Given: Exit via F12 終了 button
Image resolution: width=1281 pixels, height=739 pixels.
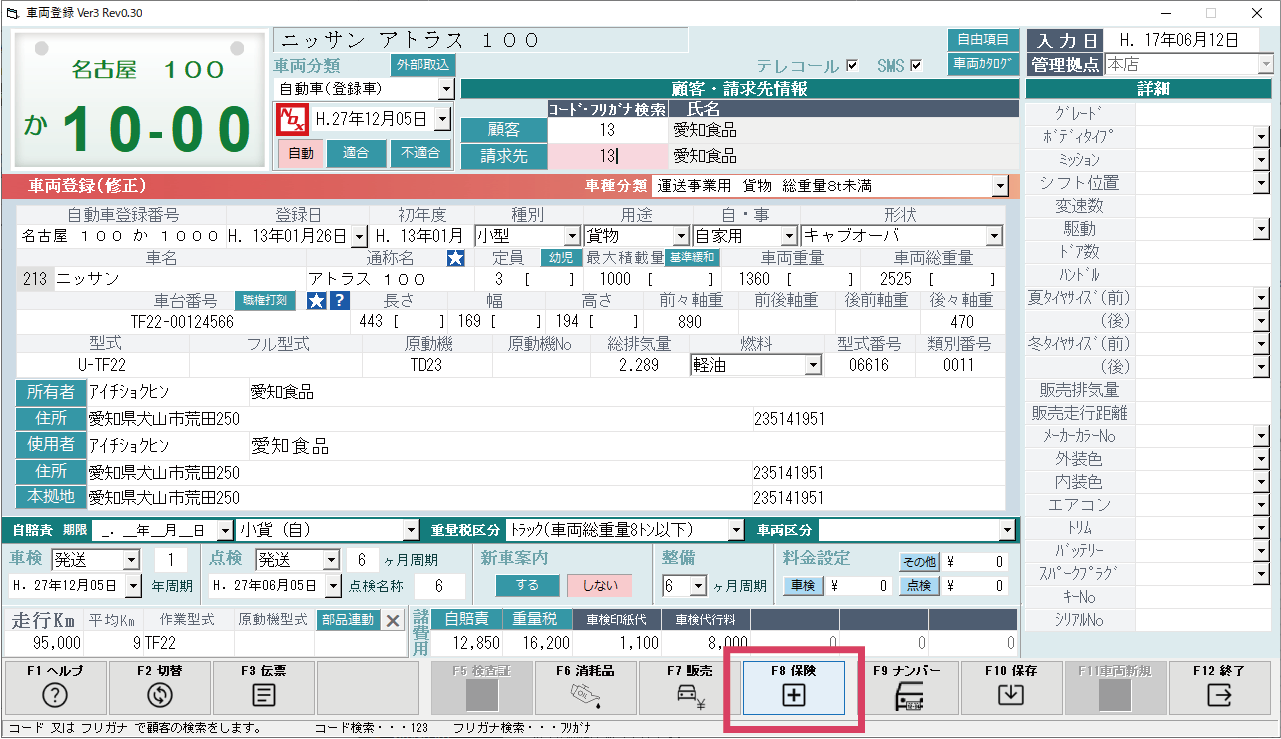Looking at the screenshot, I should (1218, 687).
